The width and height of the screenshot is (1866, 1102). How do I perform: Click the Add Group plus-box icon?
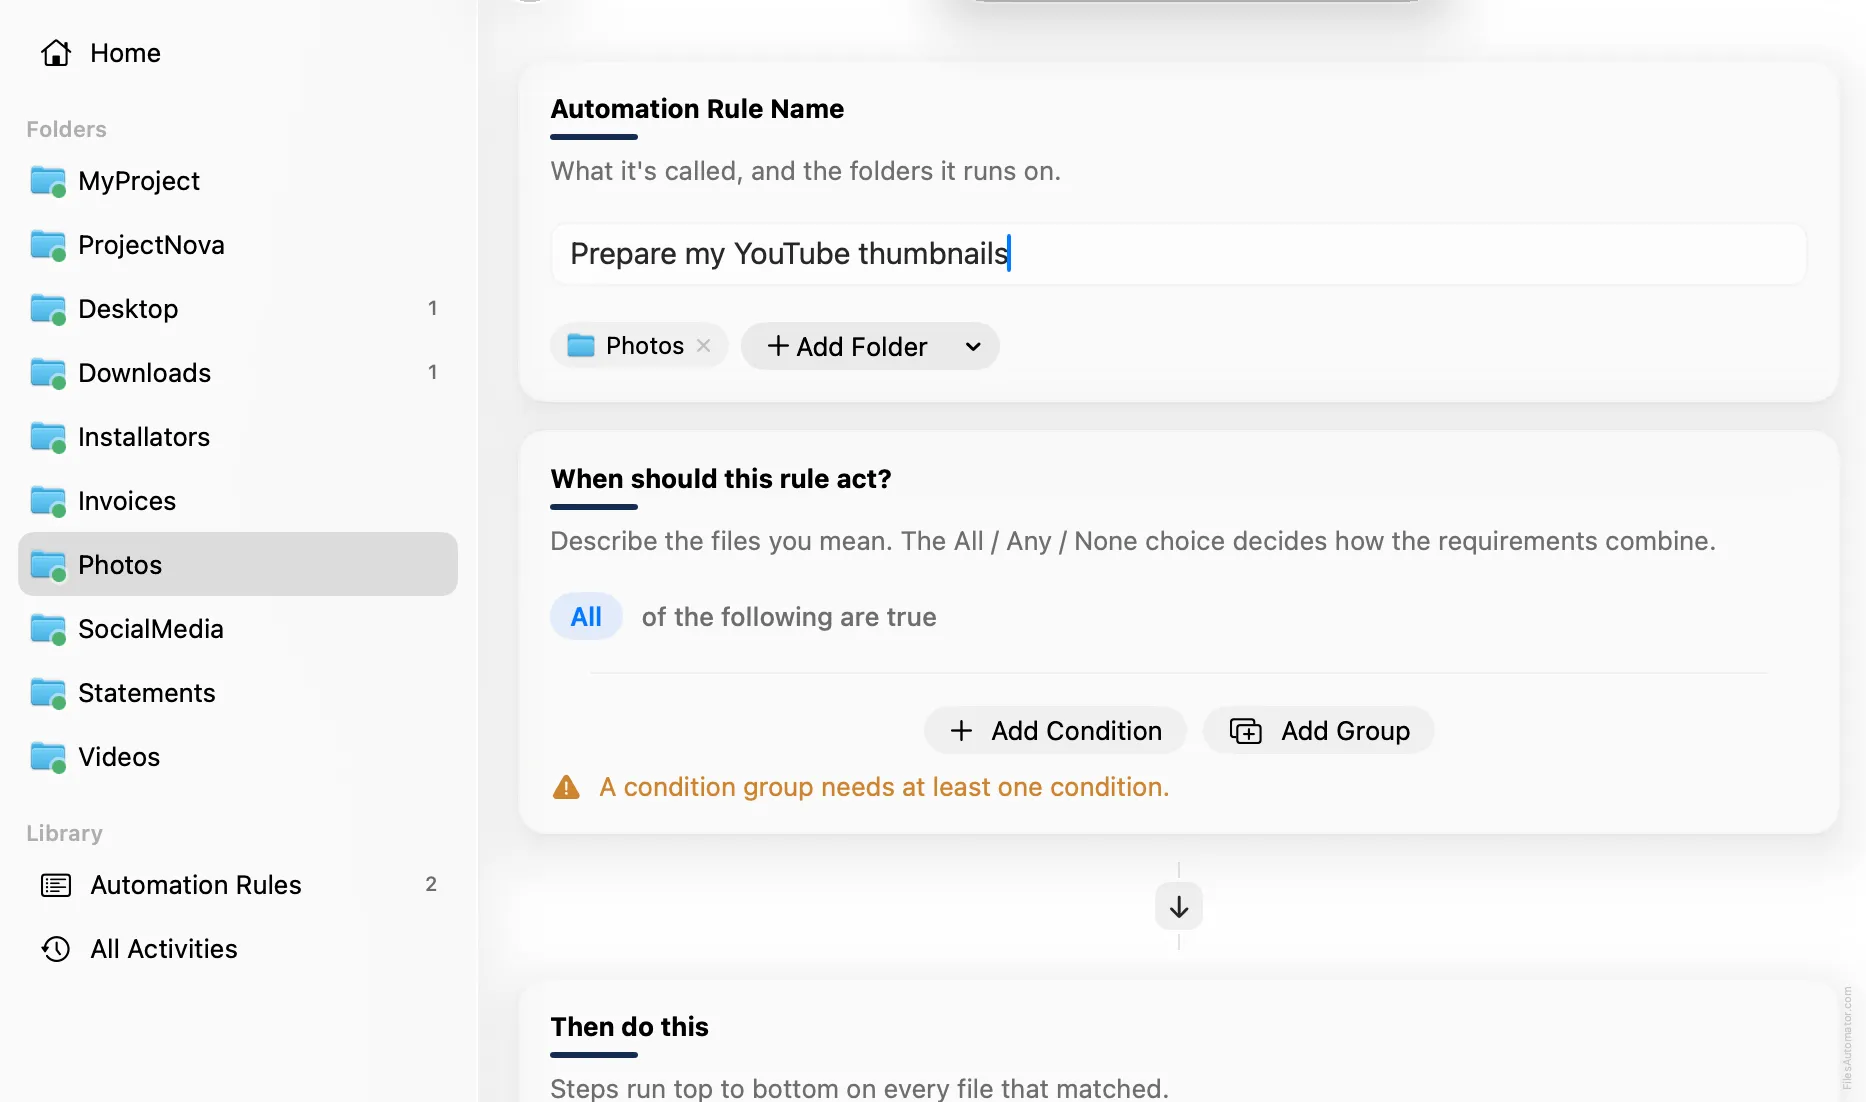[1246, 731]
